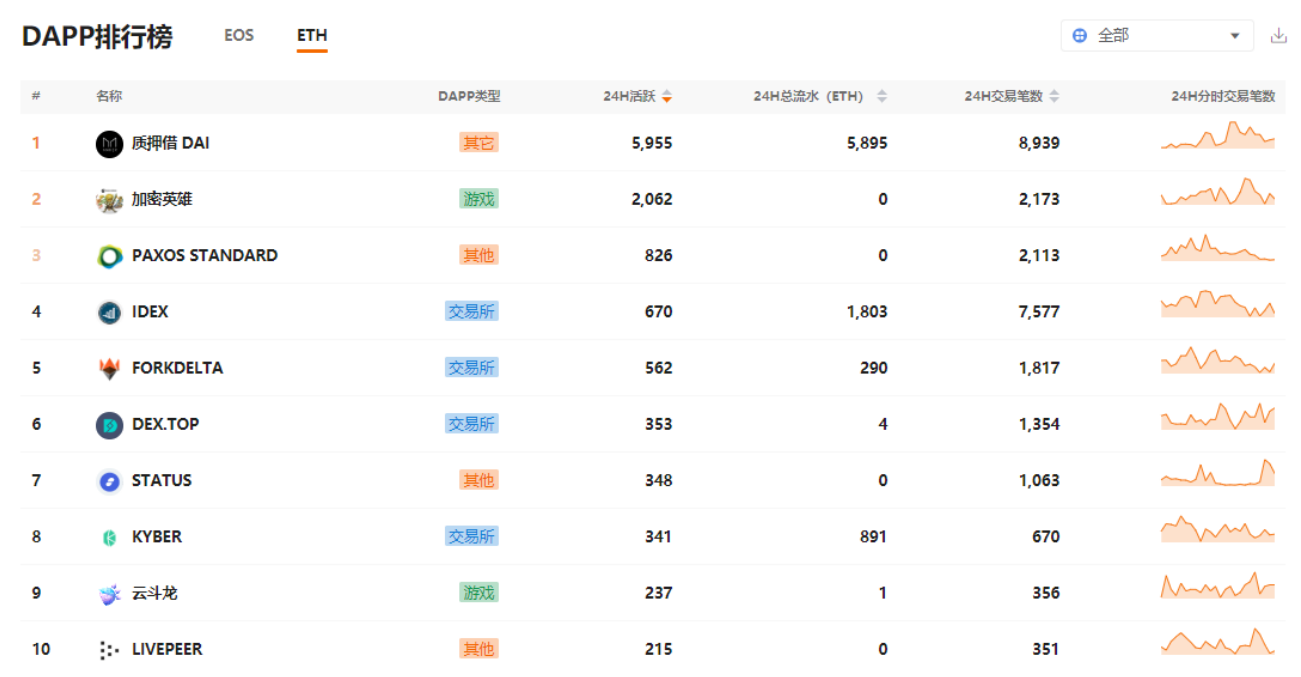Click the 7,577 transactions value for IDEX
1301x677 pixels.
coord(1039,311)
